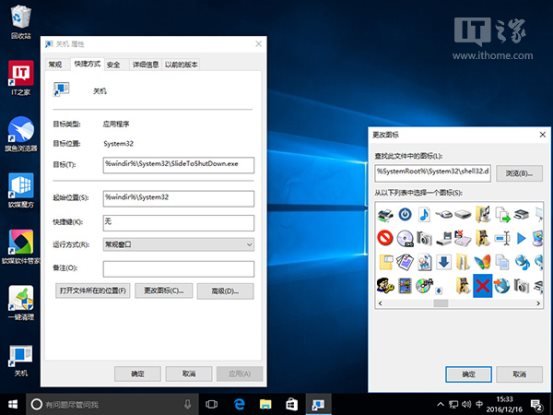Switch to the 以前的版本 tab
The height and width of the screenshot is (415, 553).
tap(181, 64)
